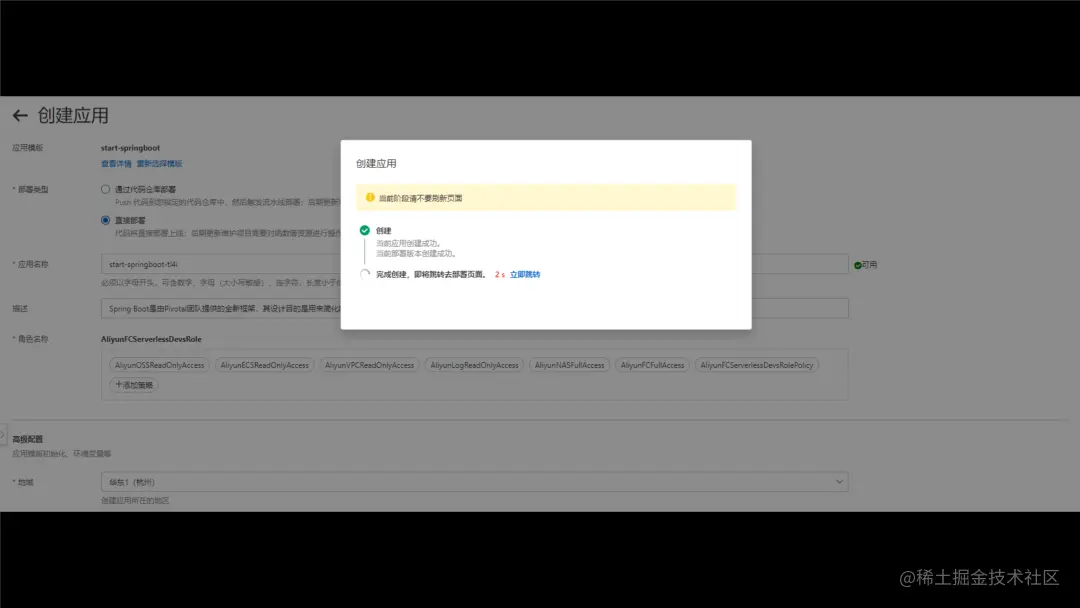
Task: Click the 当前部署版本创建成功 status line
Action: pyautogui.click(x=416, y=254)
